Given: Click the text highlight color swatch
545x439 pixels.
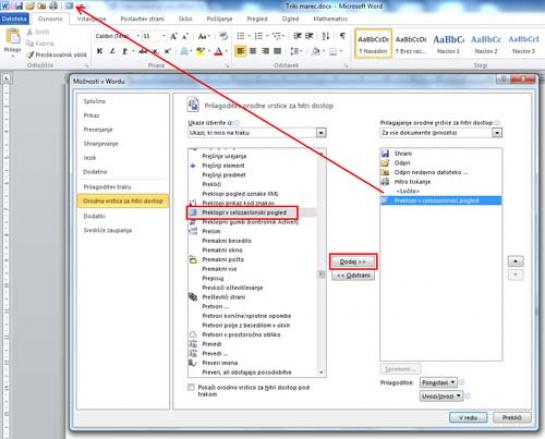Looking at the screenshot, I should (x=200, y=51).
